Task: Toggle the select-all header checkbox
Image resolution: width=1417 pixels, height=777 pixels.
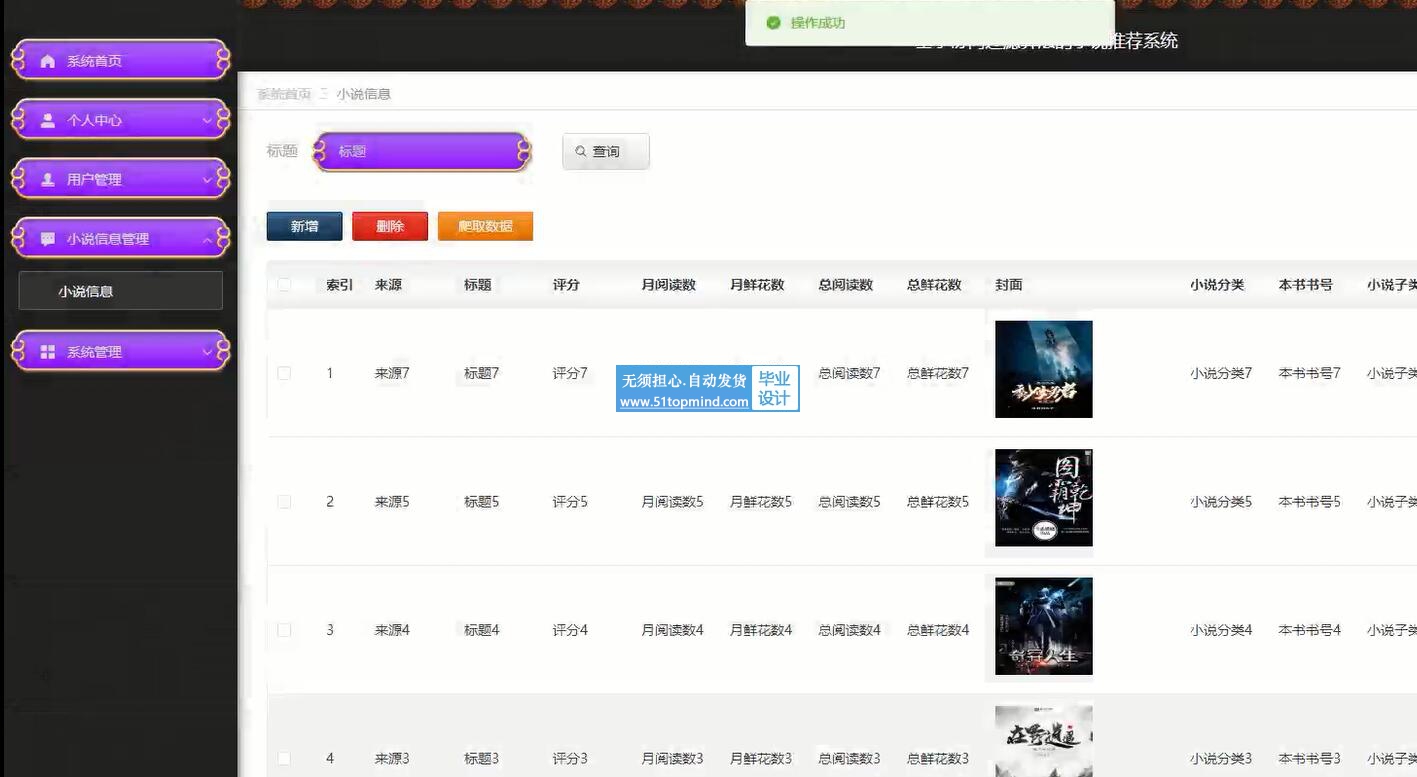Action: [284, 285]
